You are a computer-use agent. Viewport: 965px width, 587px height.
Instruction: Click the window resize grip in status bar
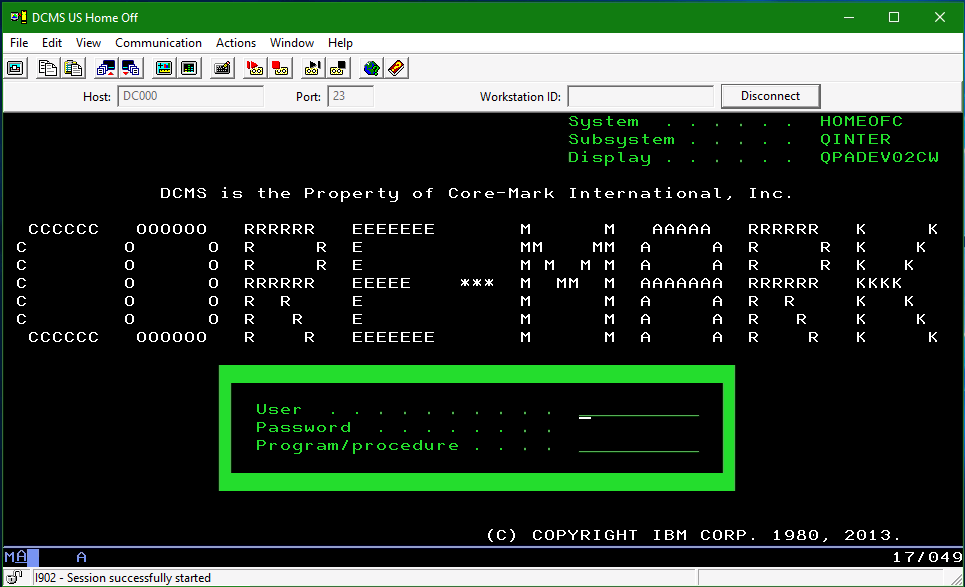pos(956,578)
